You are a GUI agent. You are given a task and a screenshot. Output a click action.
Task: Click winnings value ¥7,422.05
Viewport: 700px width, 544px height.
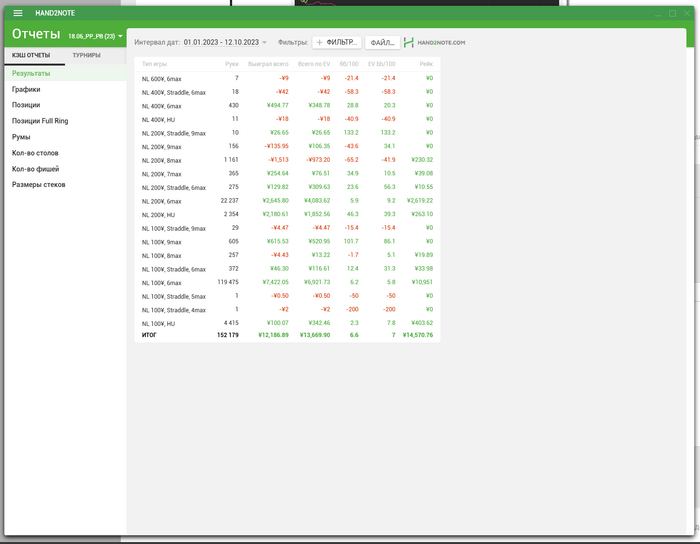click(x=275, y=282)
